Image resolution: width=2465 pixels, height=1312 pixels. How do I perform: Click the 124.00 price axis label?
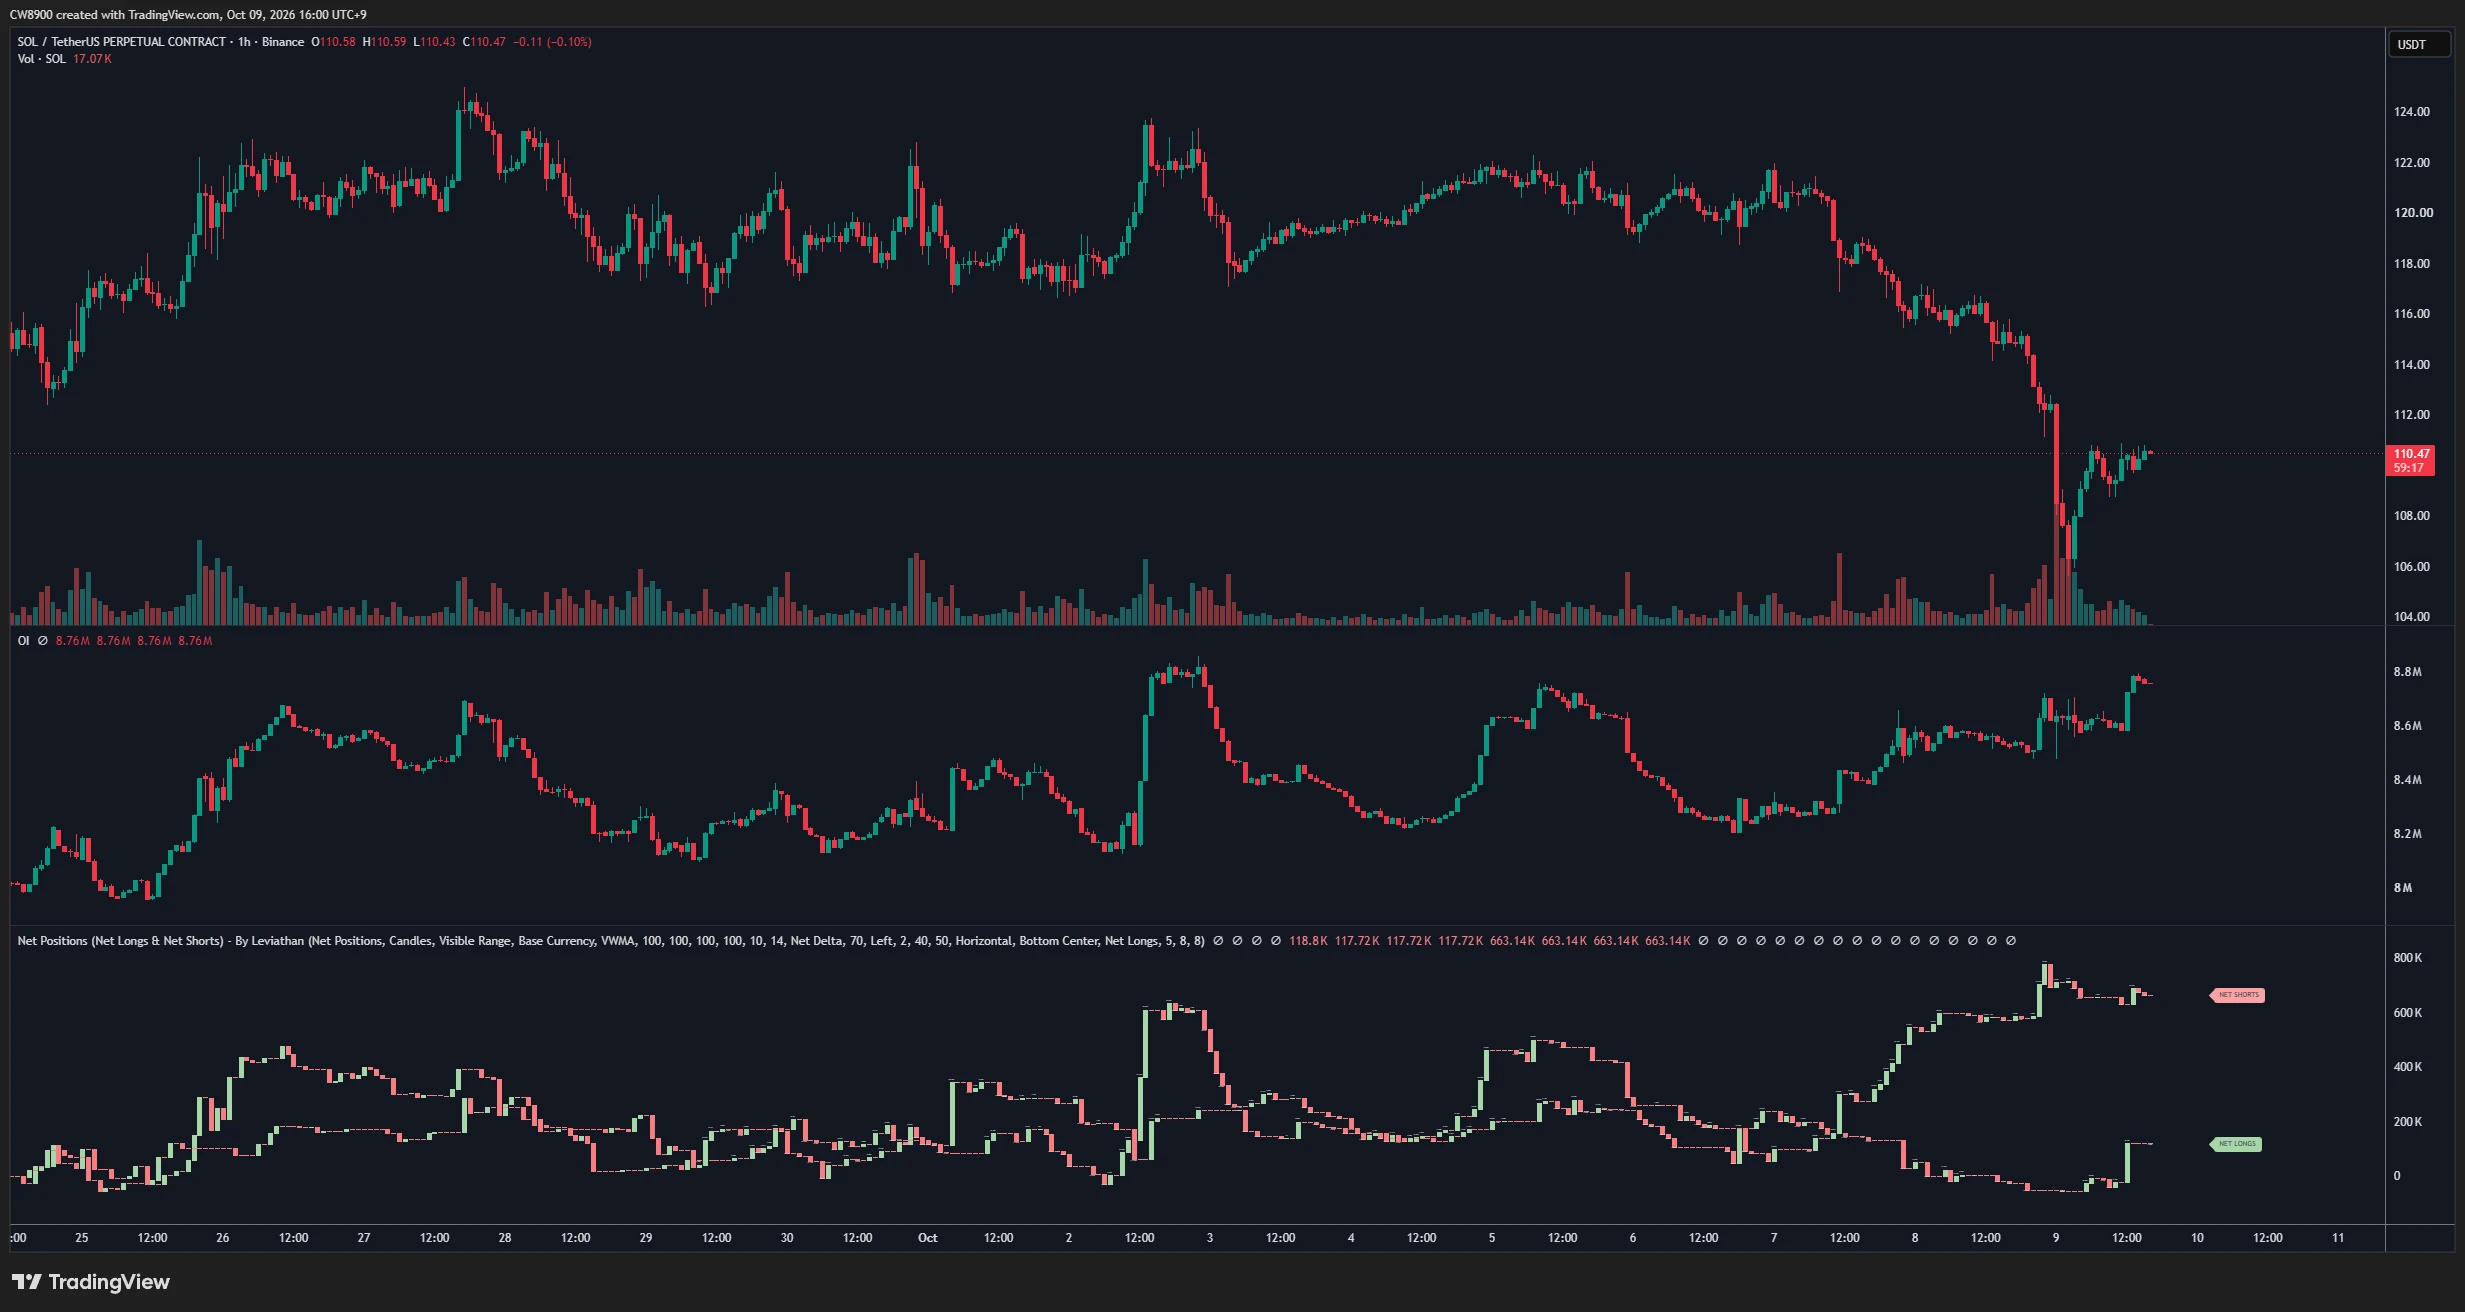click(2411, 112)
